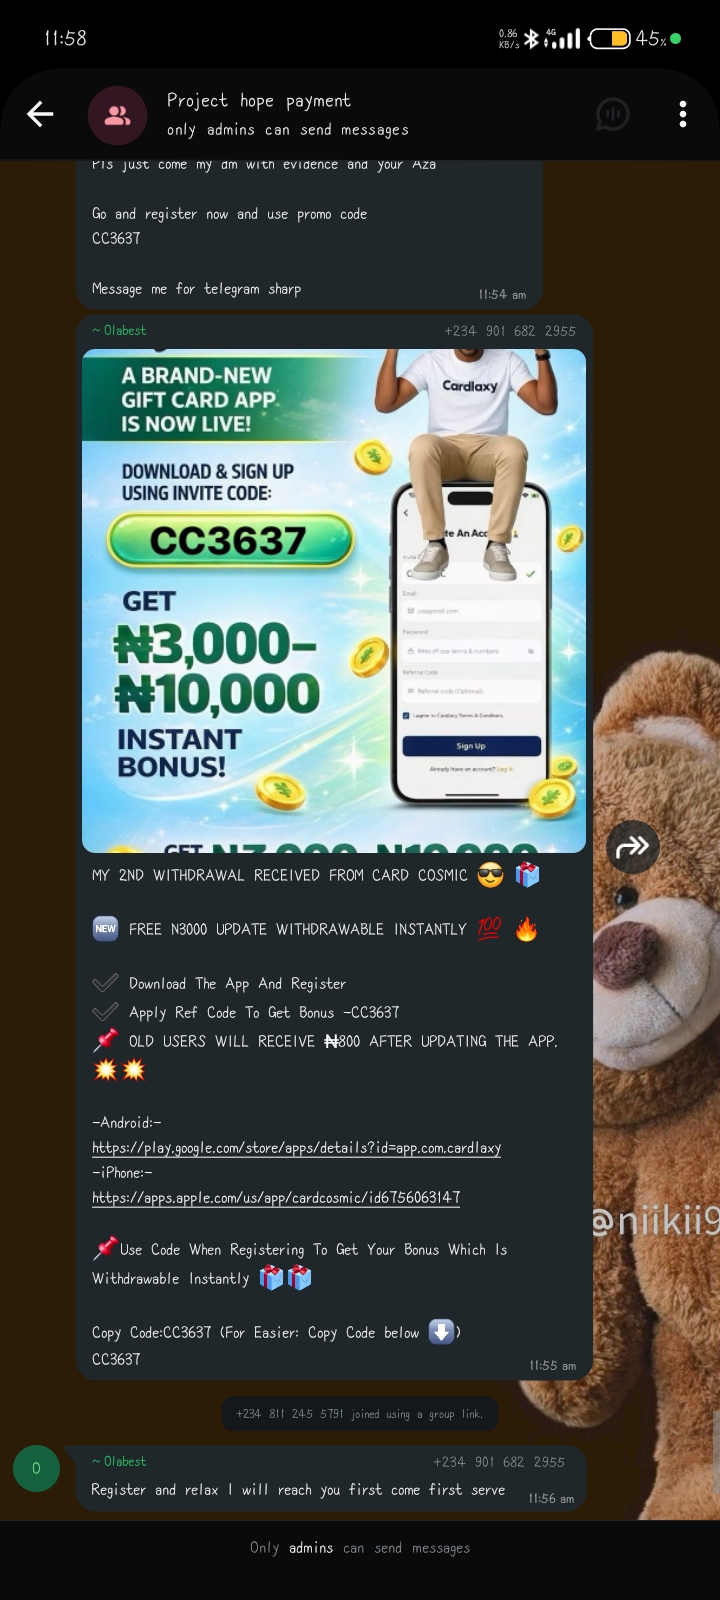The height and width of the screenshot is (1600, 720).
Task: Tap the voice chat bubble icon
Action: coord(613,115)
